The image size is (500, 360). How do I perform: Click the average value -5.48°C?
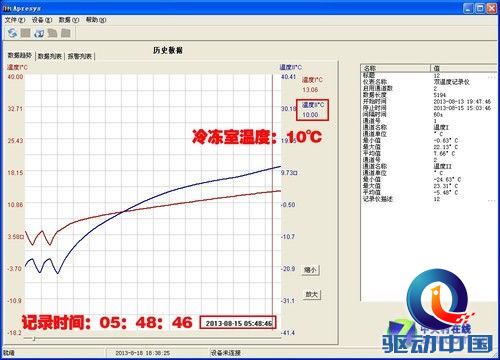click(x=446, y=192)
